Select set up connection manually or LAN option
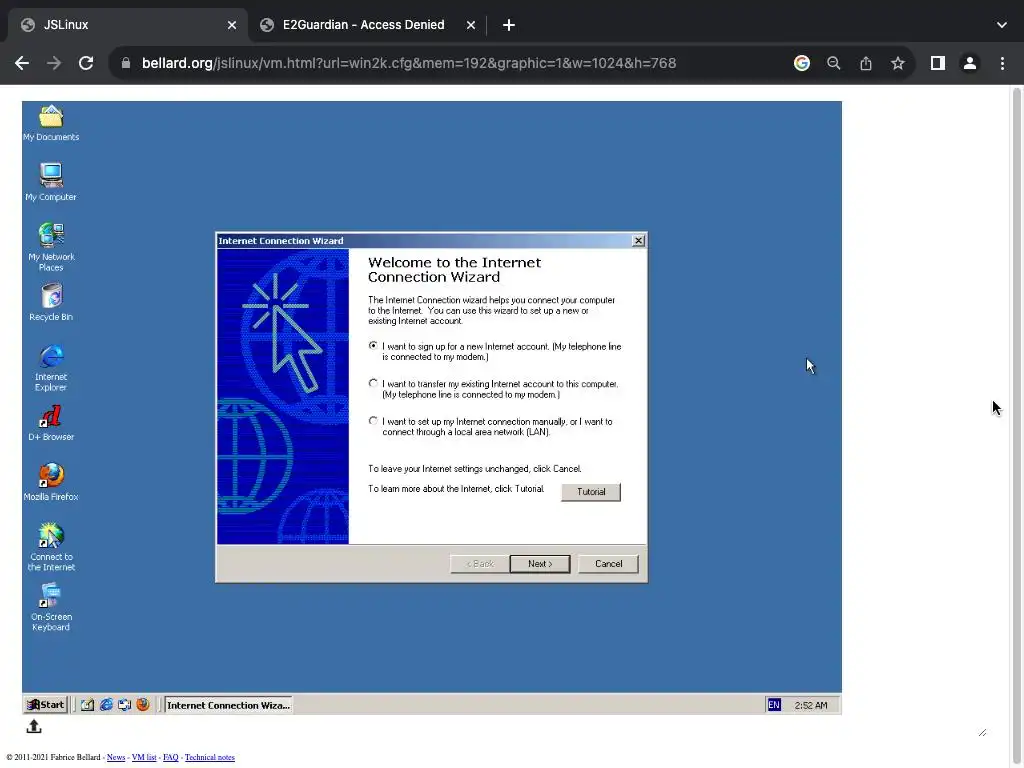The width and height of the screenshot is (1024, 768). tap(373, 421)
